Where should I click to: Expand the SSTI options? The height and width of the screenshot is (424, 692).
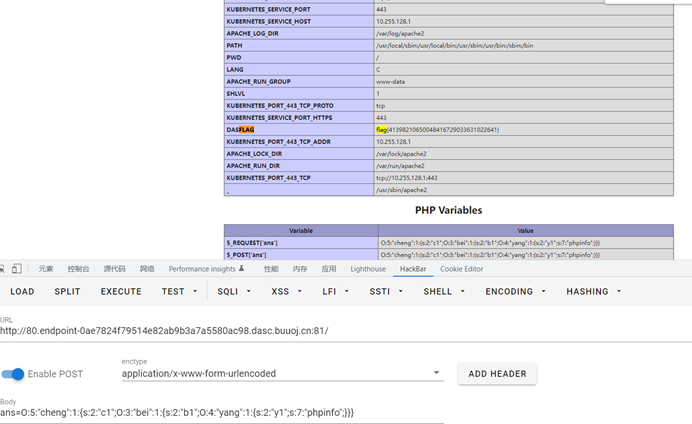pos(386,292)
